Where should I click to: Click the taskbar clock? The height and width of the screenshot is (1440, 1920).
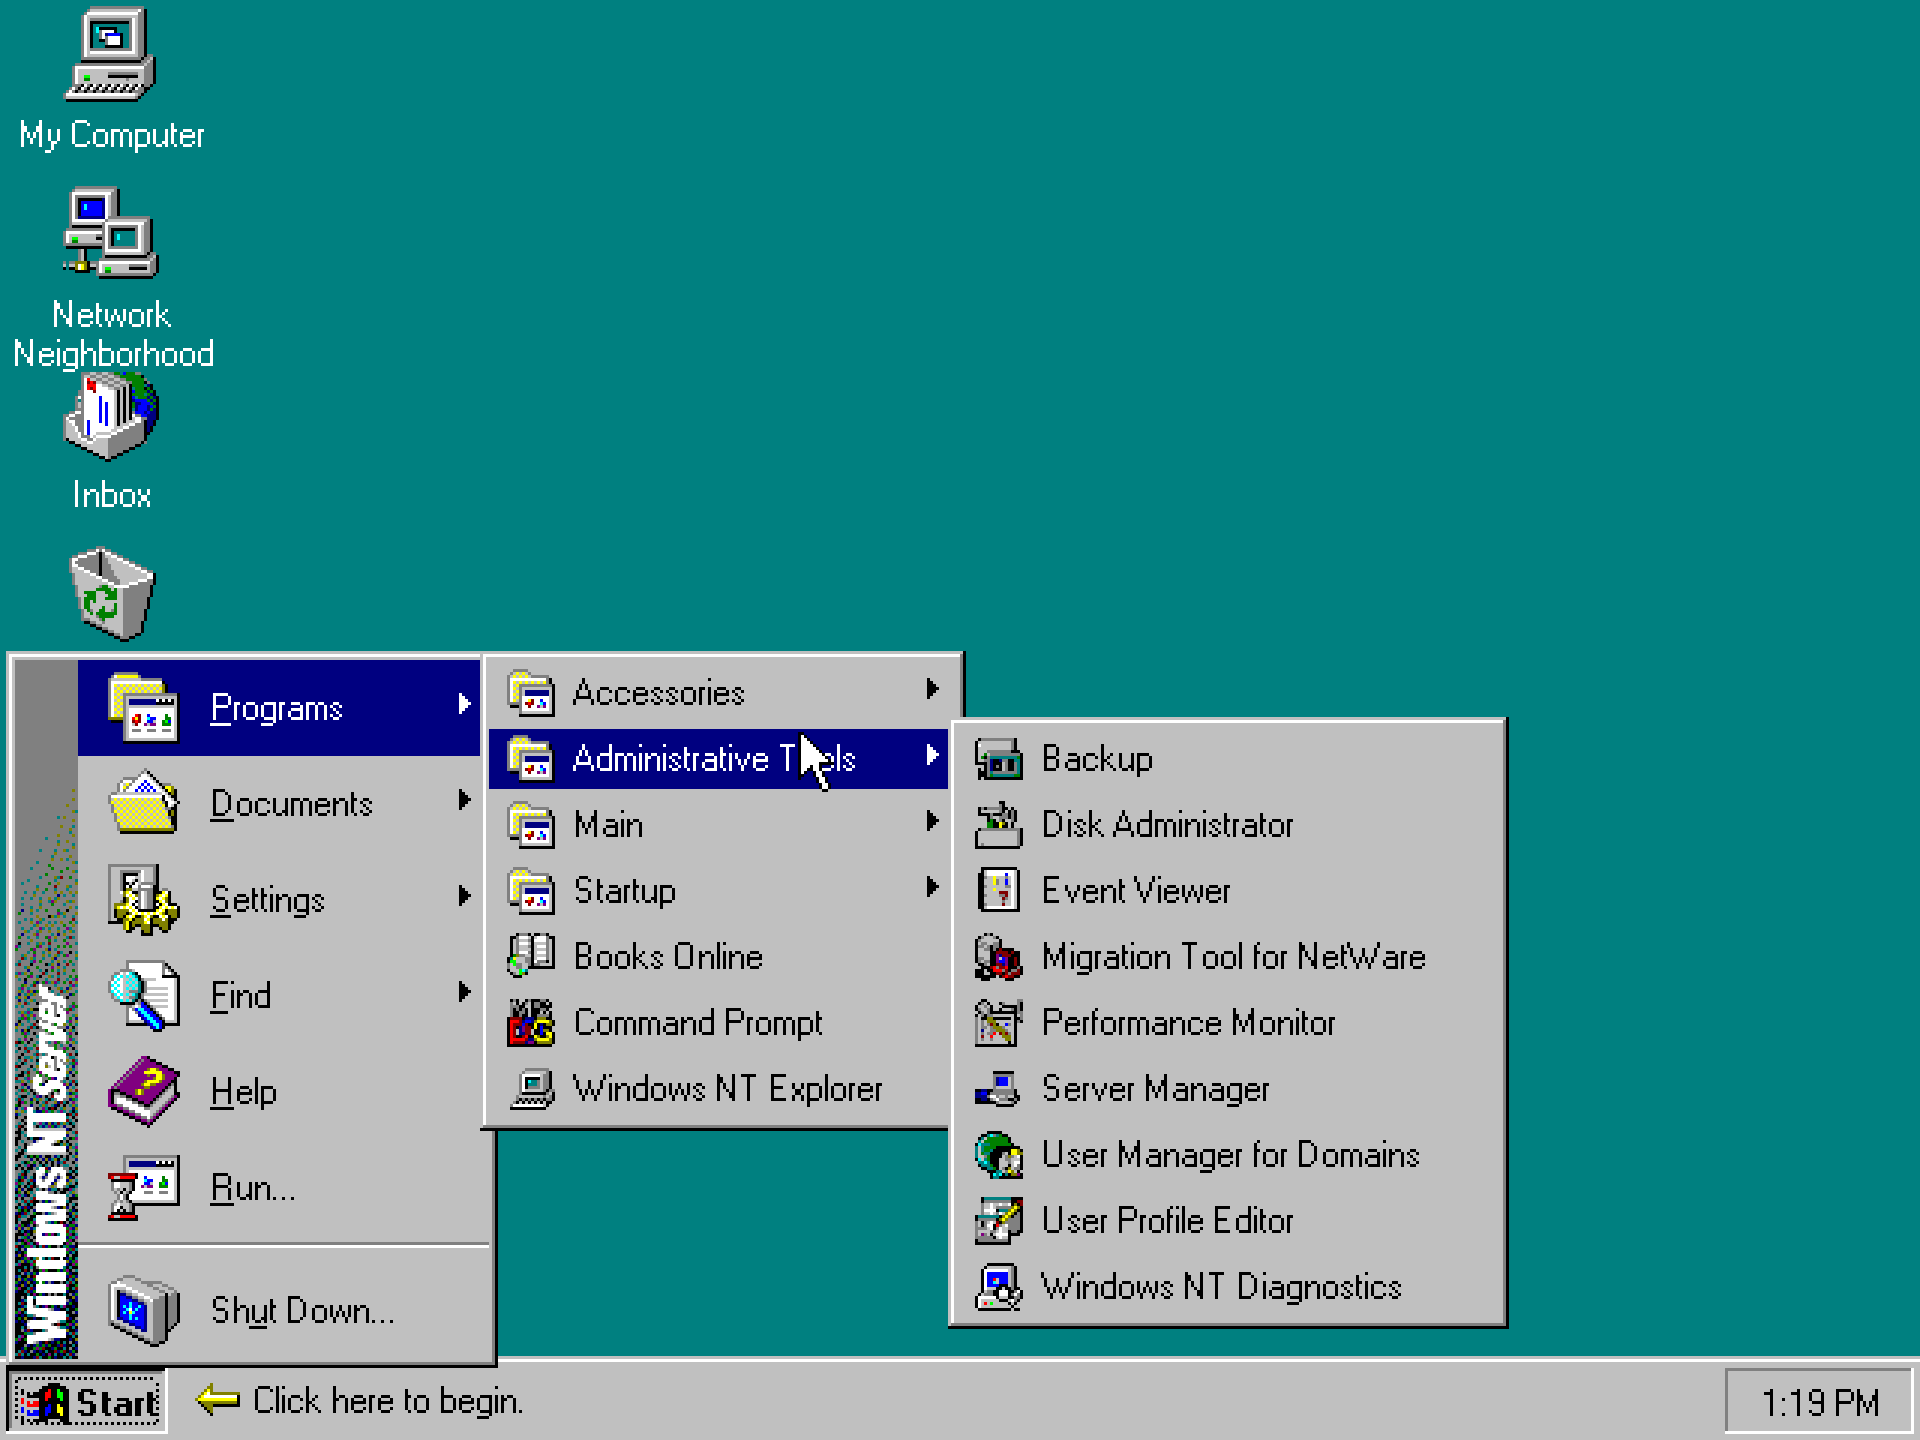click(x=1819, y=1403)
